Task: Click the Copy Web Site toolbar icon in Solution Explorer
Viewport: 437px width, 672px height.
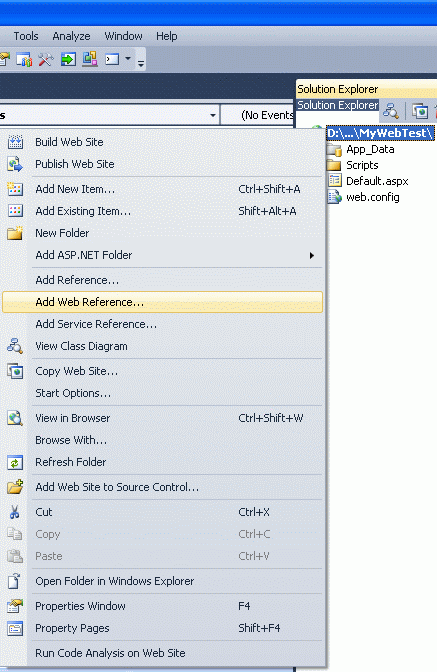Action: [420, 111]
